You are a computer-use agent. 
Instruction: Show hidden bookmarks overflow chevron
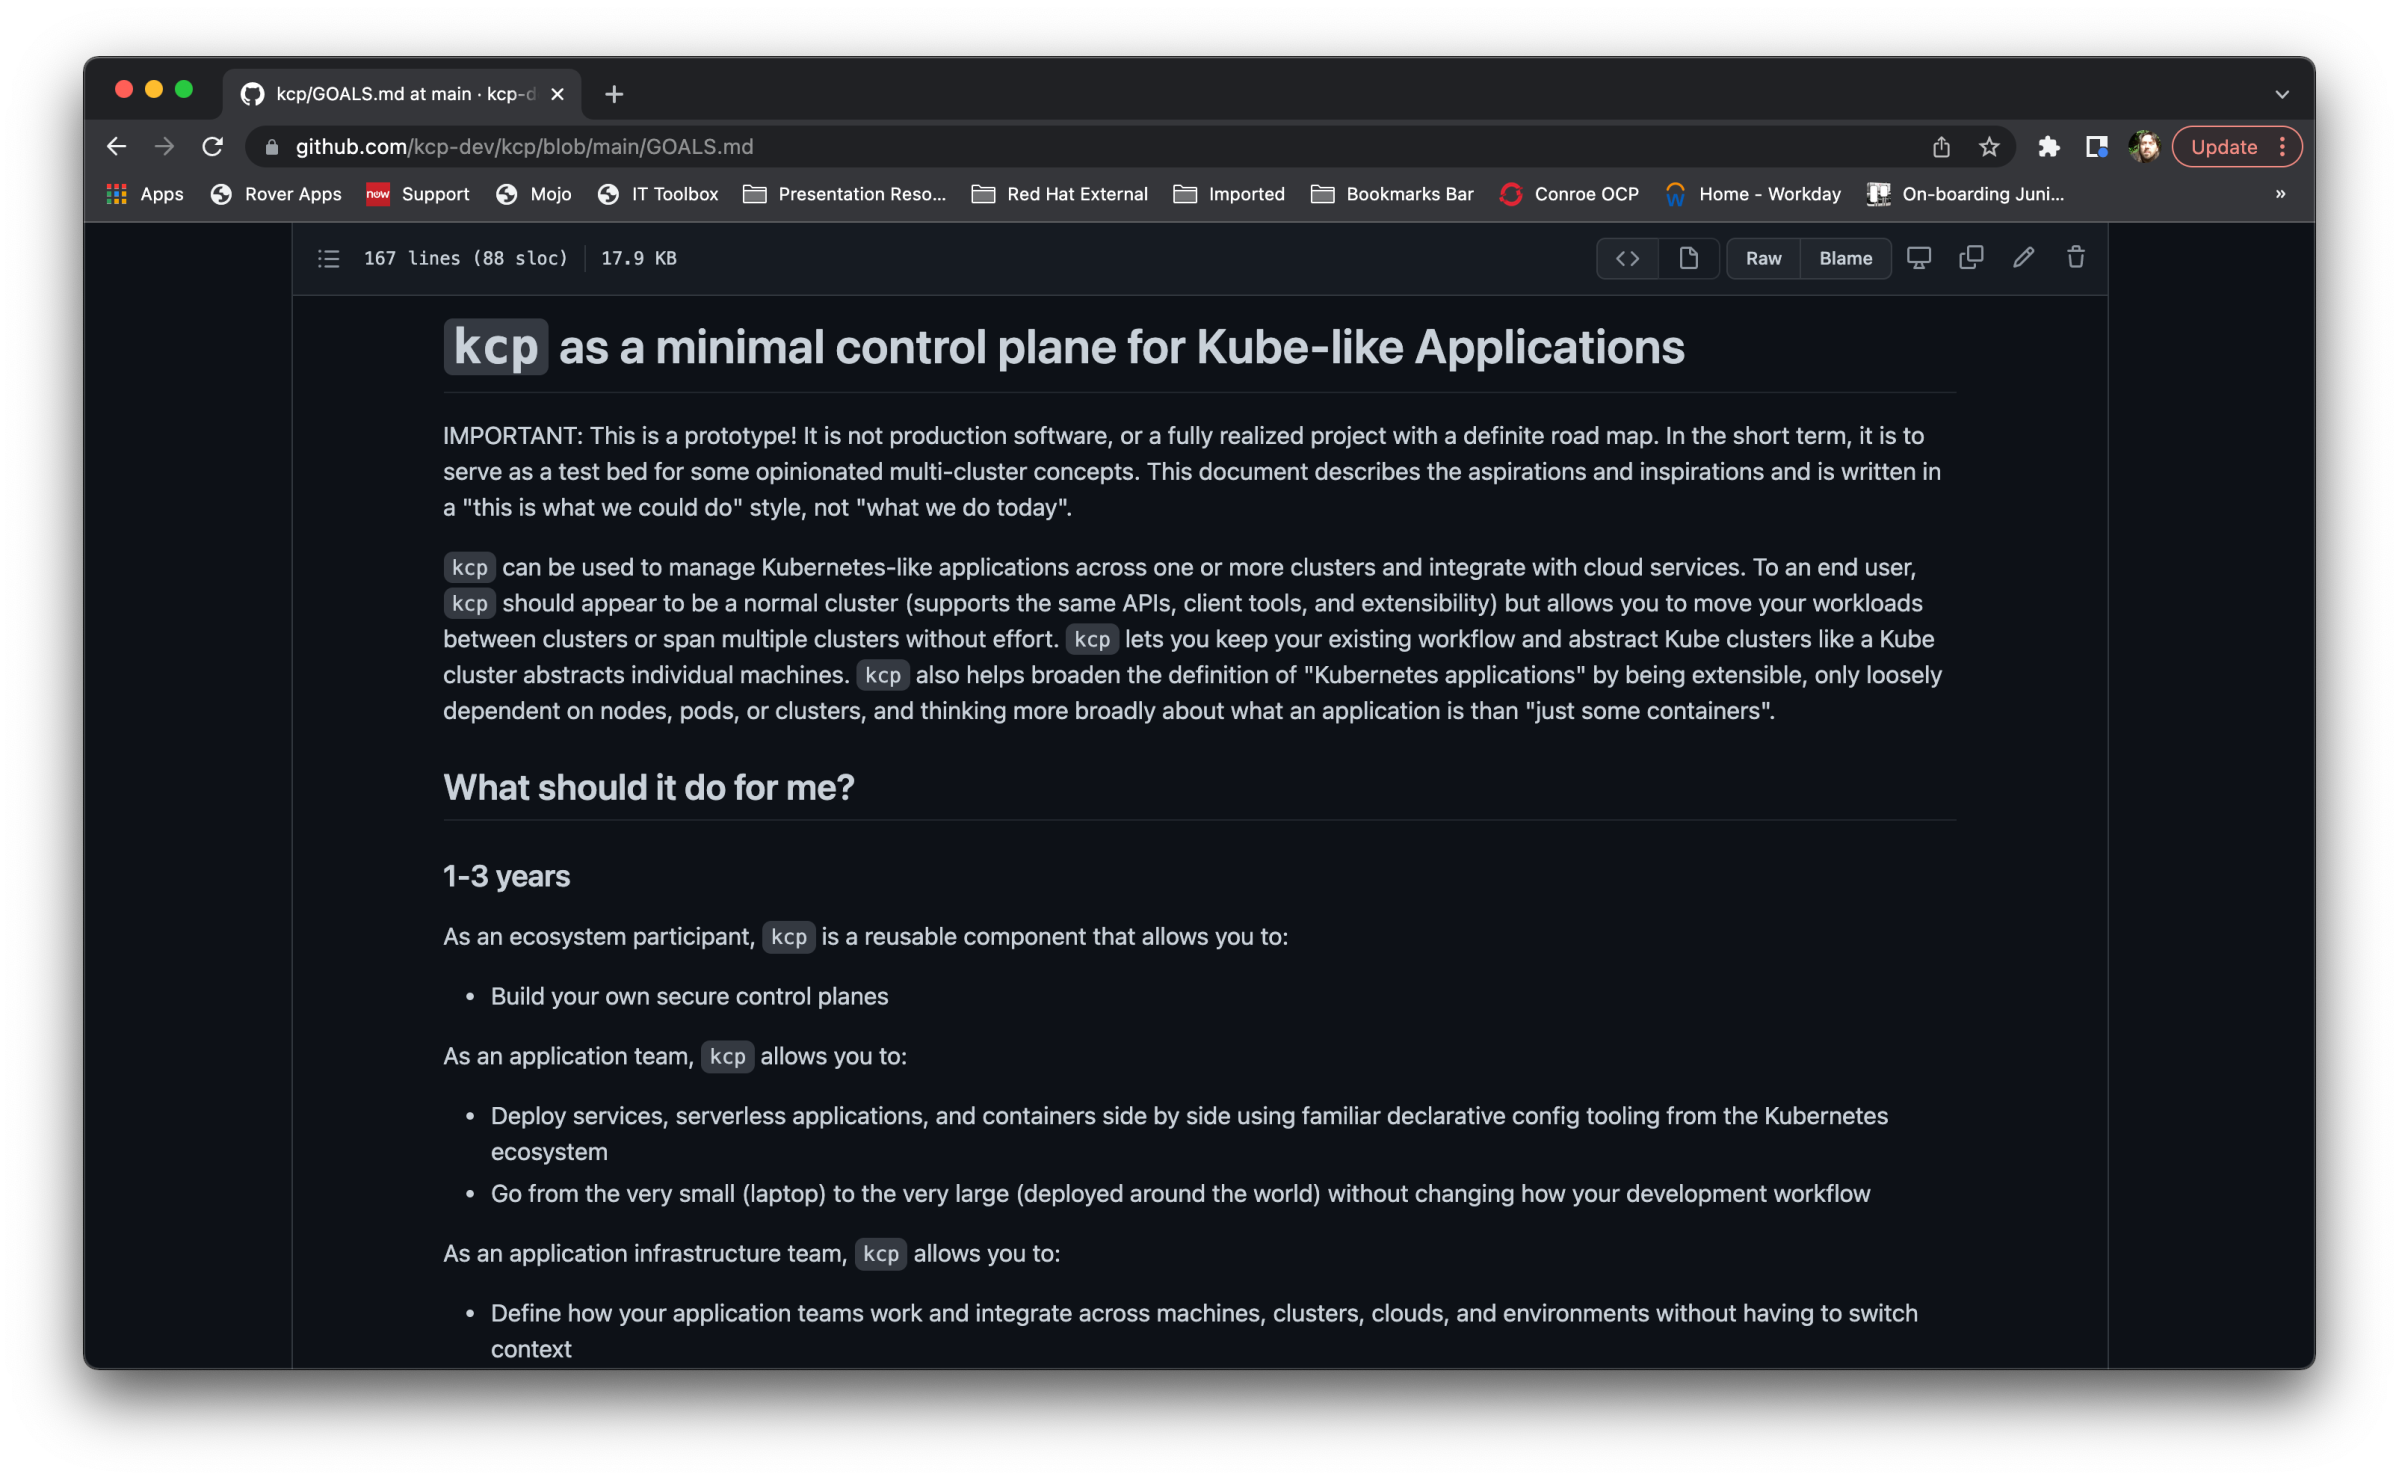pos(2280,194)
